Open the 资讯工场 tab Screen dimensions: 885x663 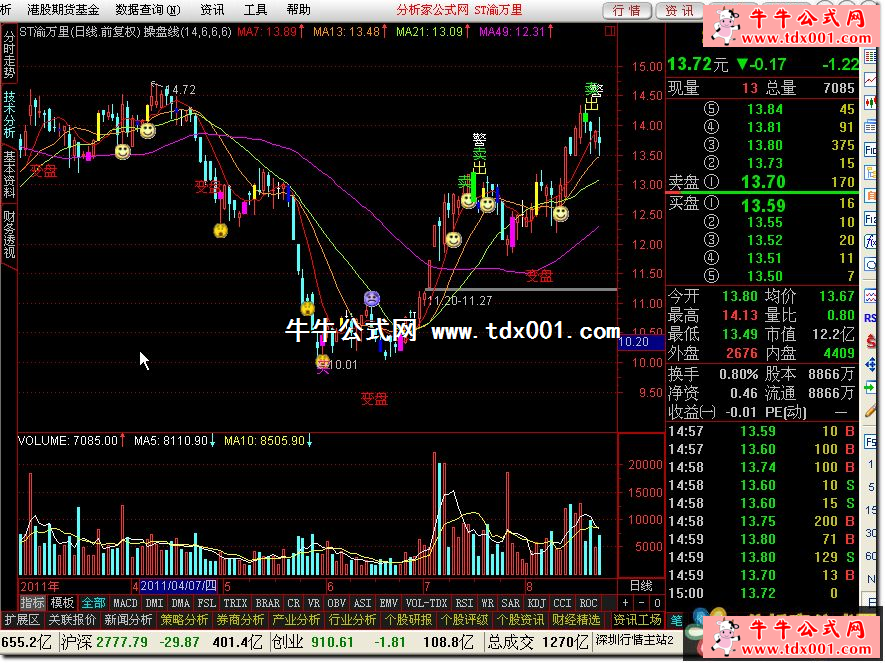[637, 621]
